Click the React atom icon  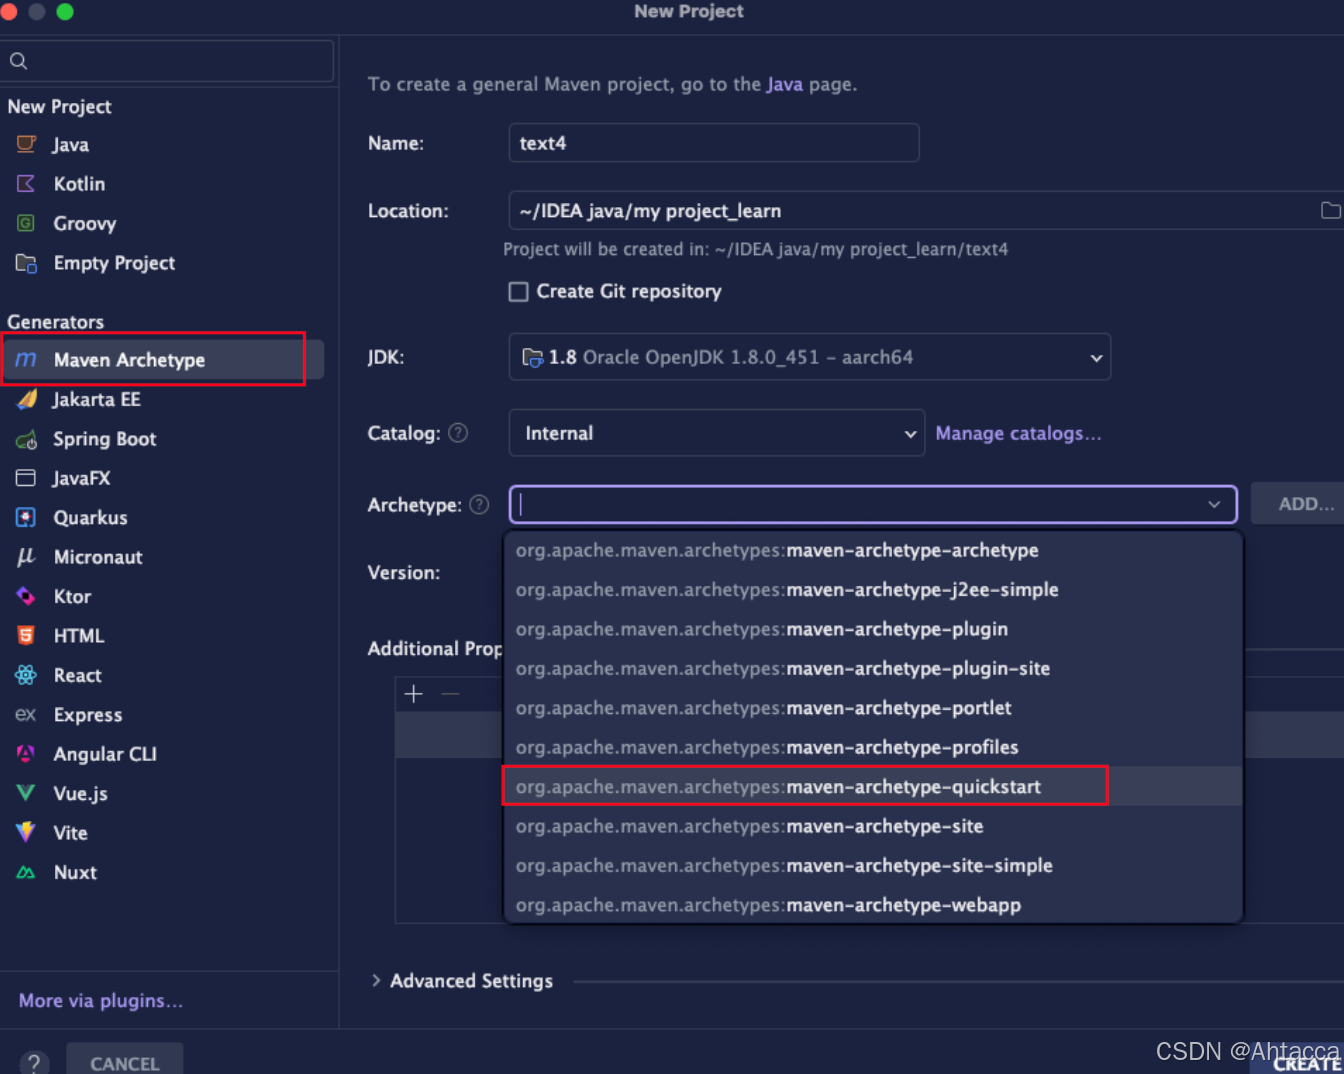point(26,675)
